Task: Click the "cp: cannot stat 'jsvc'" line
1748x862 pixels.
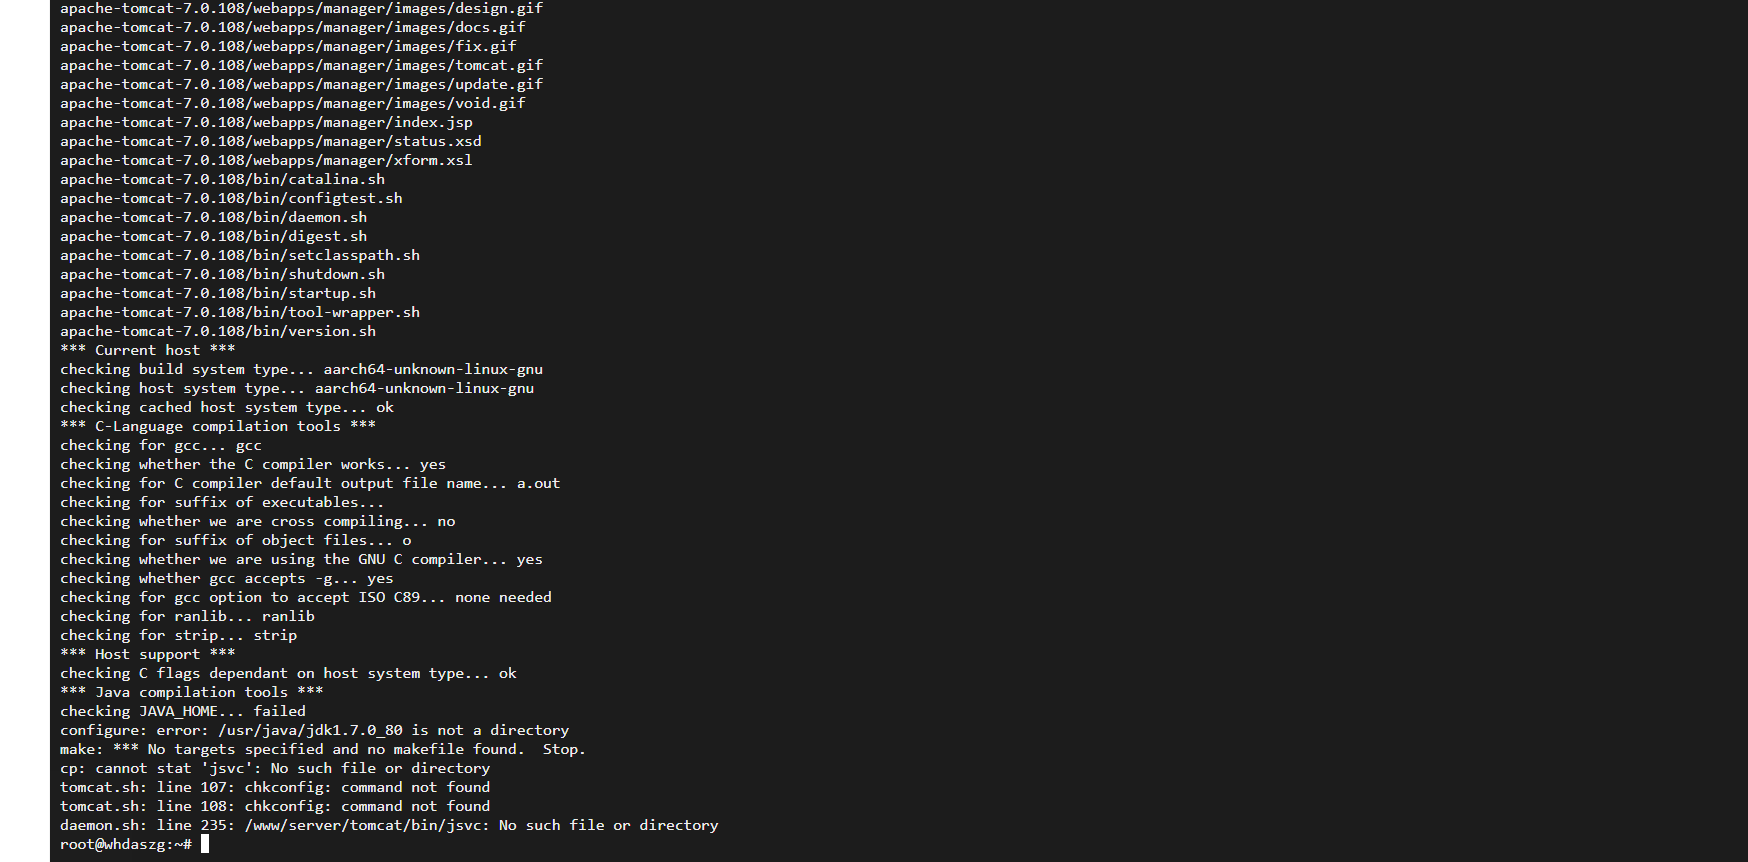Action: point(275,768)
